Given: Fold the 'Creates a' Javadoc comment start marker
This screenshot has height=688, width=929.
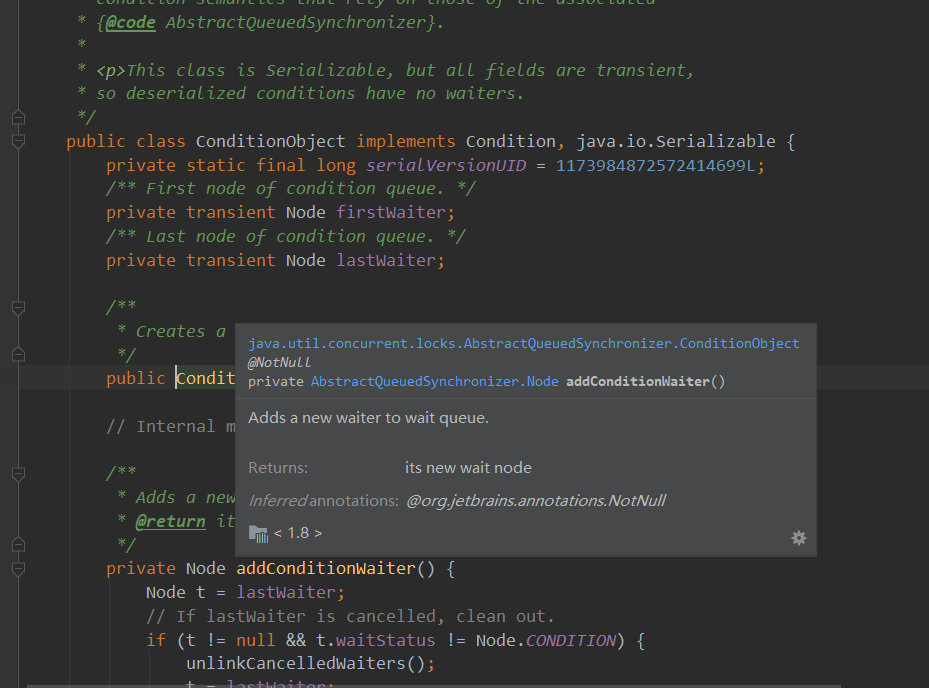Looking at the screenshot, I should tap(18, 308).
